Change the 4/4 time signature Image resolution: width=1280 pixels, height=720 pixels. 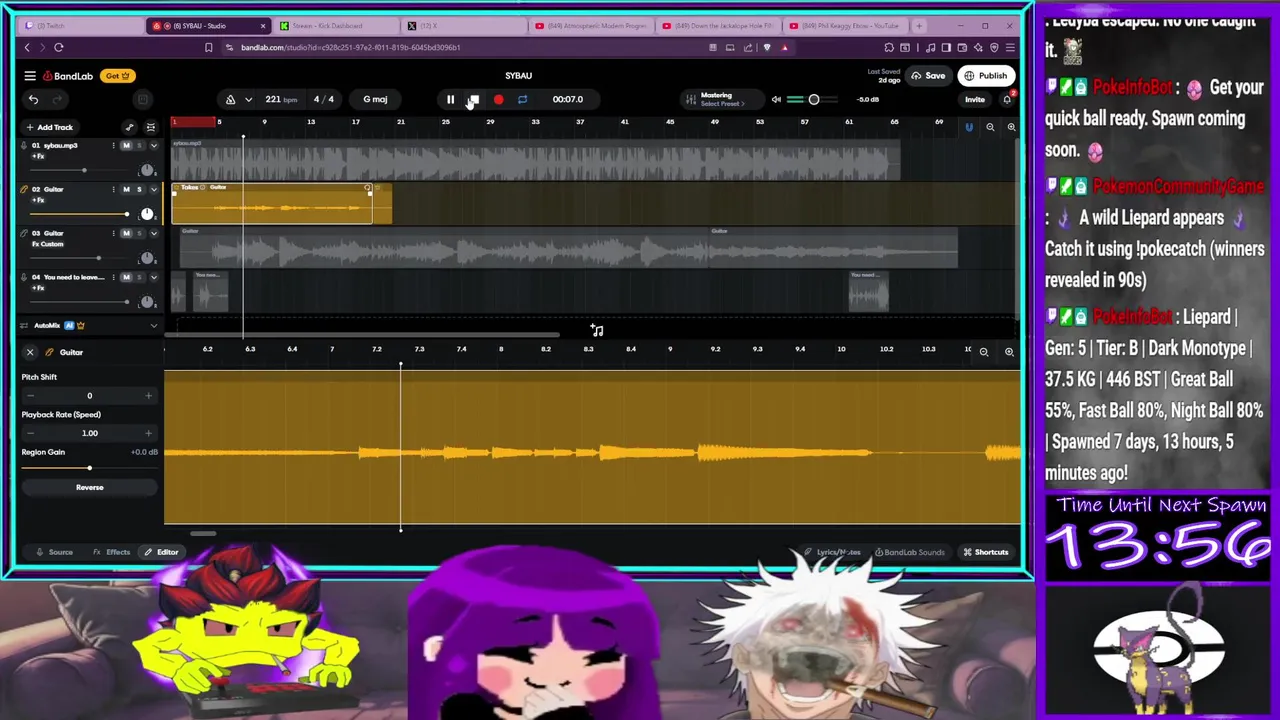click(323, 99)
